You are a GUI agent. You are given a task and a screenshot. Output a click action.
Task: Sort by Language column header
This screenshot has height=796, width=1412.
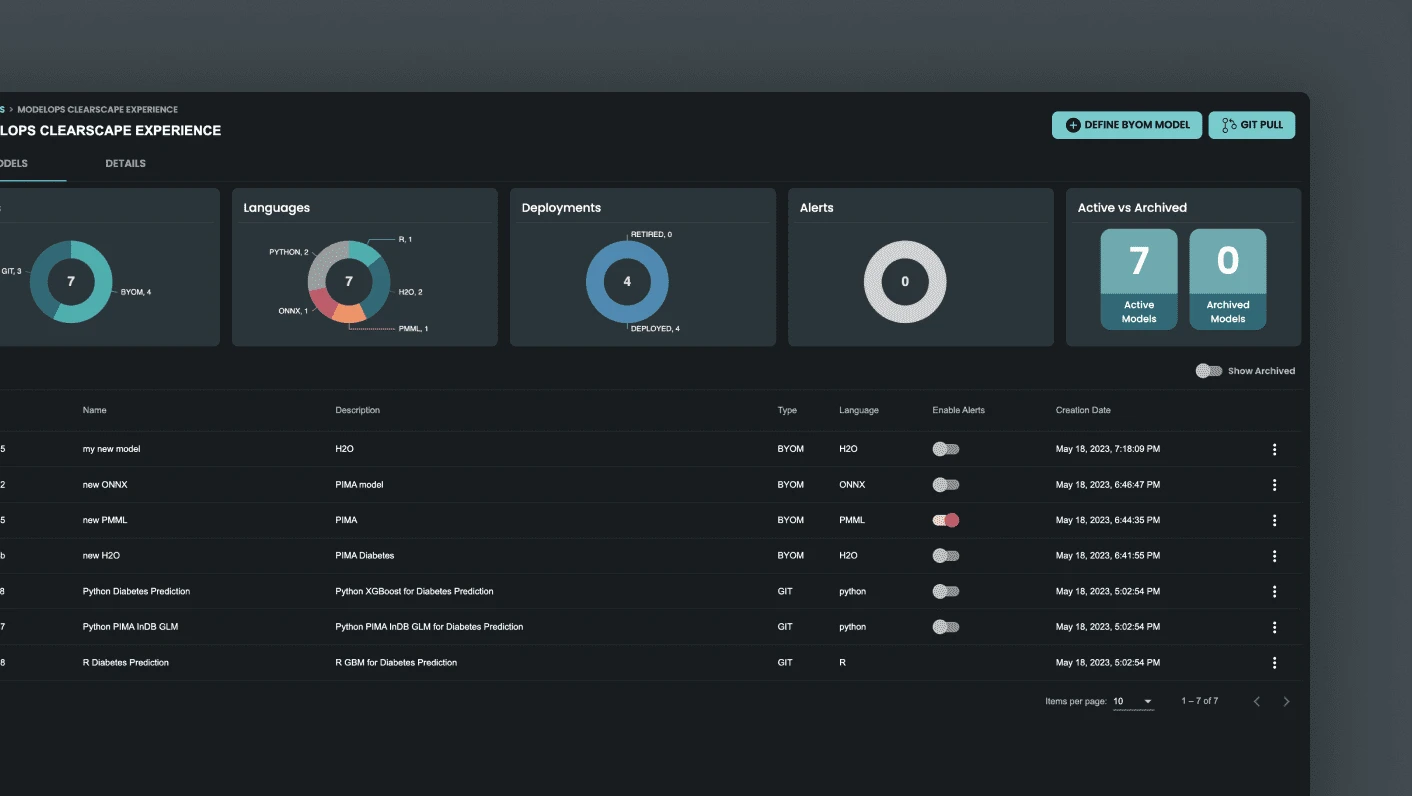coord(859,410)
